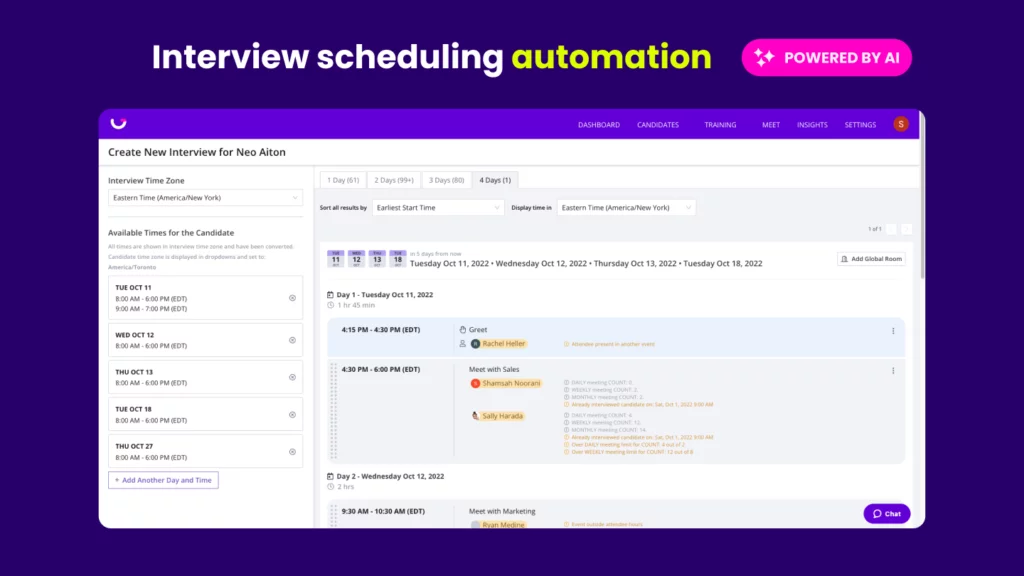Open the user avatar "S" menu
1024x576 pixels.
(x=901, y=124)
